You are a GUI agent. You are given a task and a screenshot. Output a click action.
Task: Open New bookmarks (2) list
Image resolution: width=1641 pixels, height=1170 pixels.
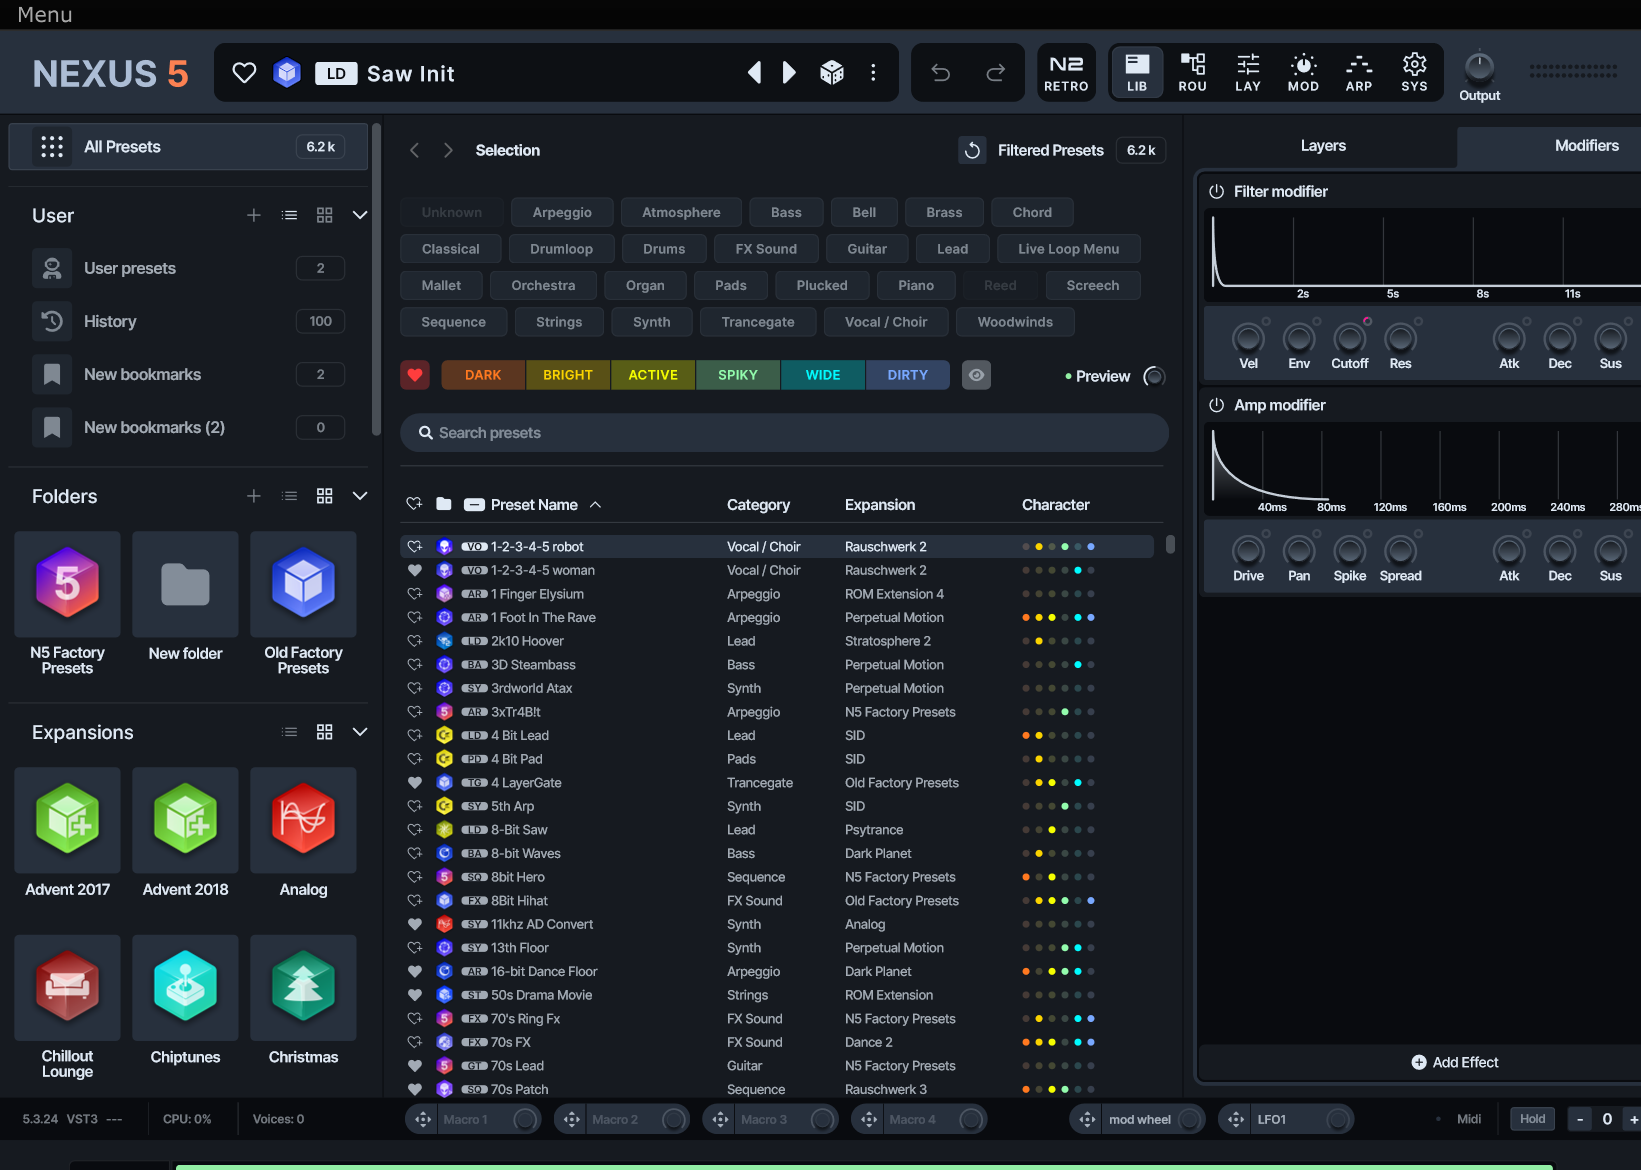[188, 427]
